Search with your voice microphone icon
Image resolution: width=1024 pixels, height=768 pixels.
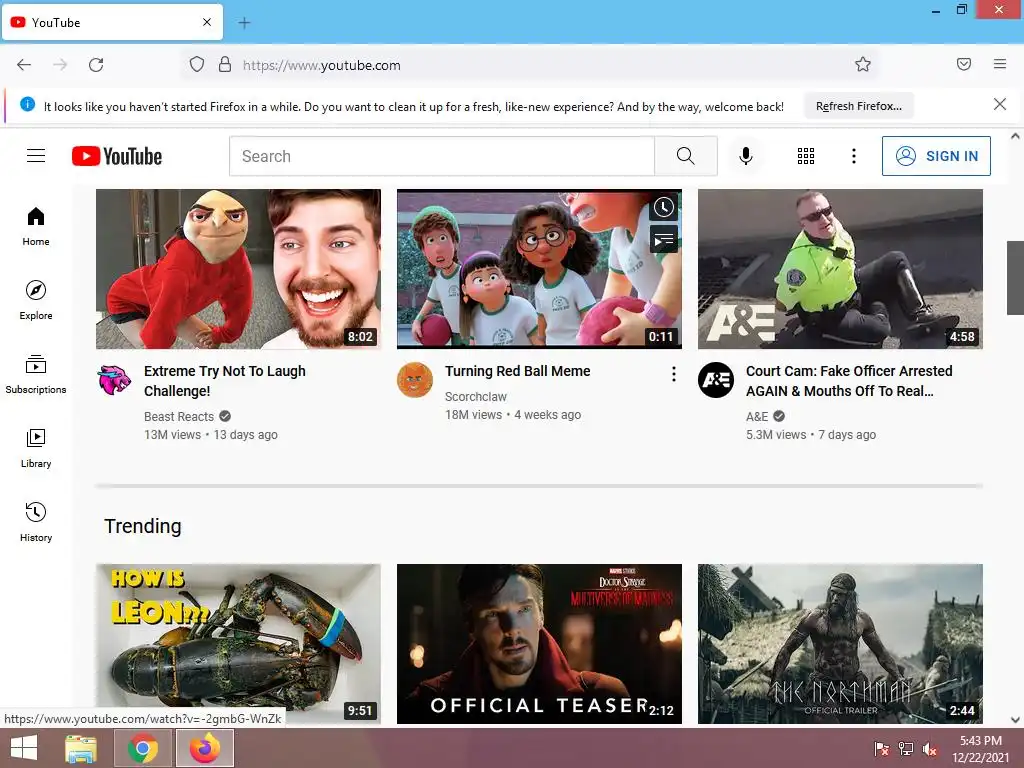coord(746,156)
